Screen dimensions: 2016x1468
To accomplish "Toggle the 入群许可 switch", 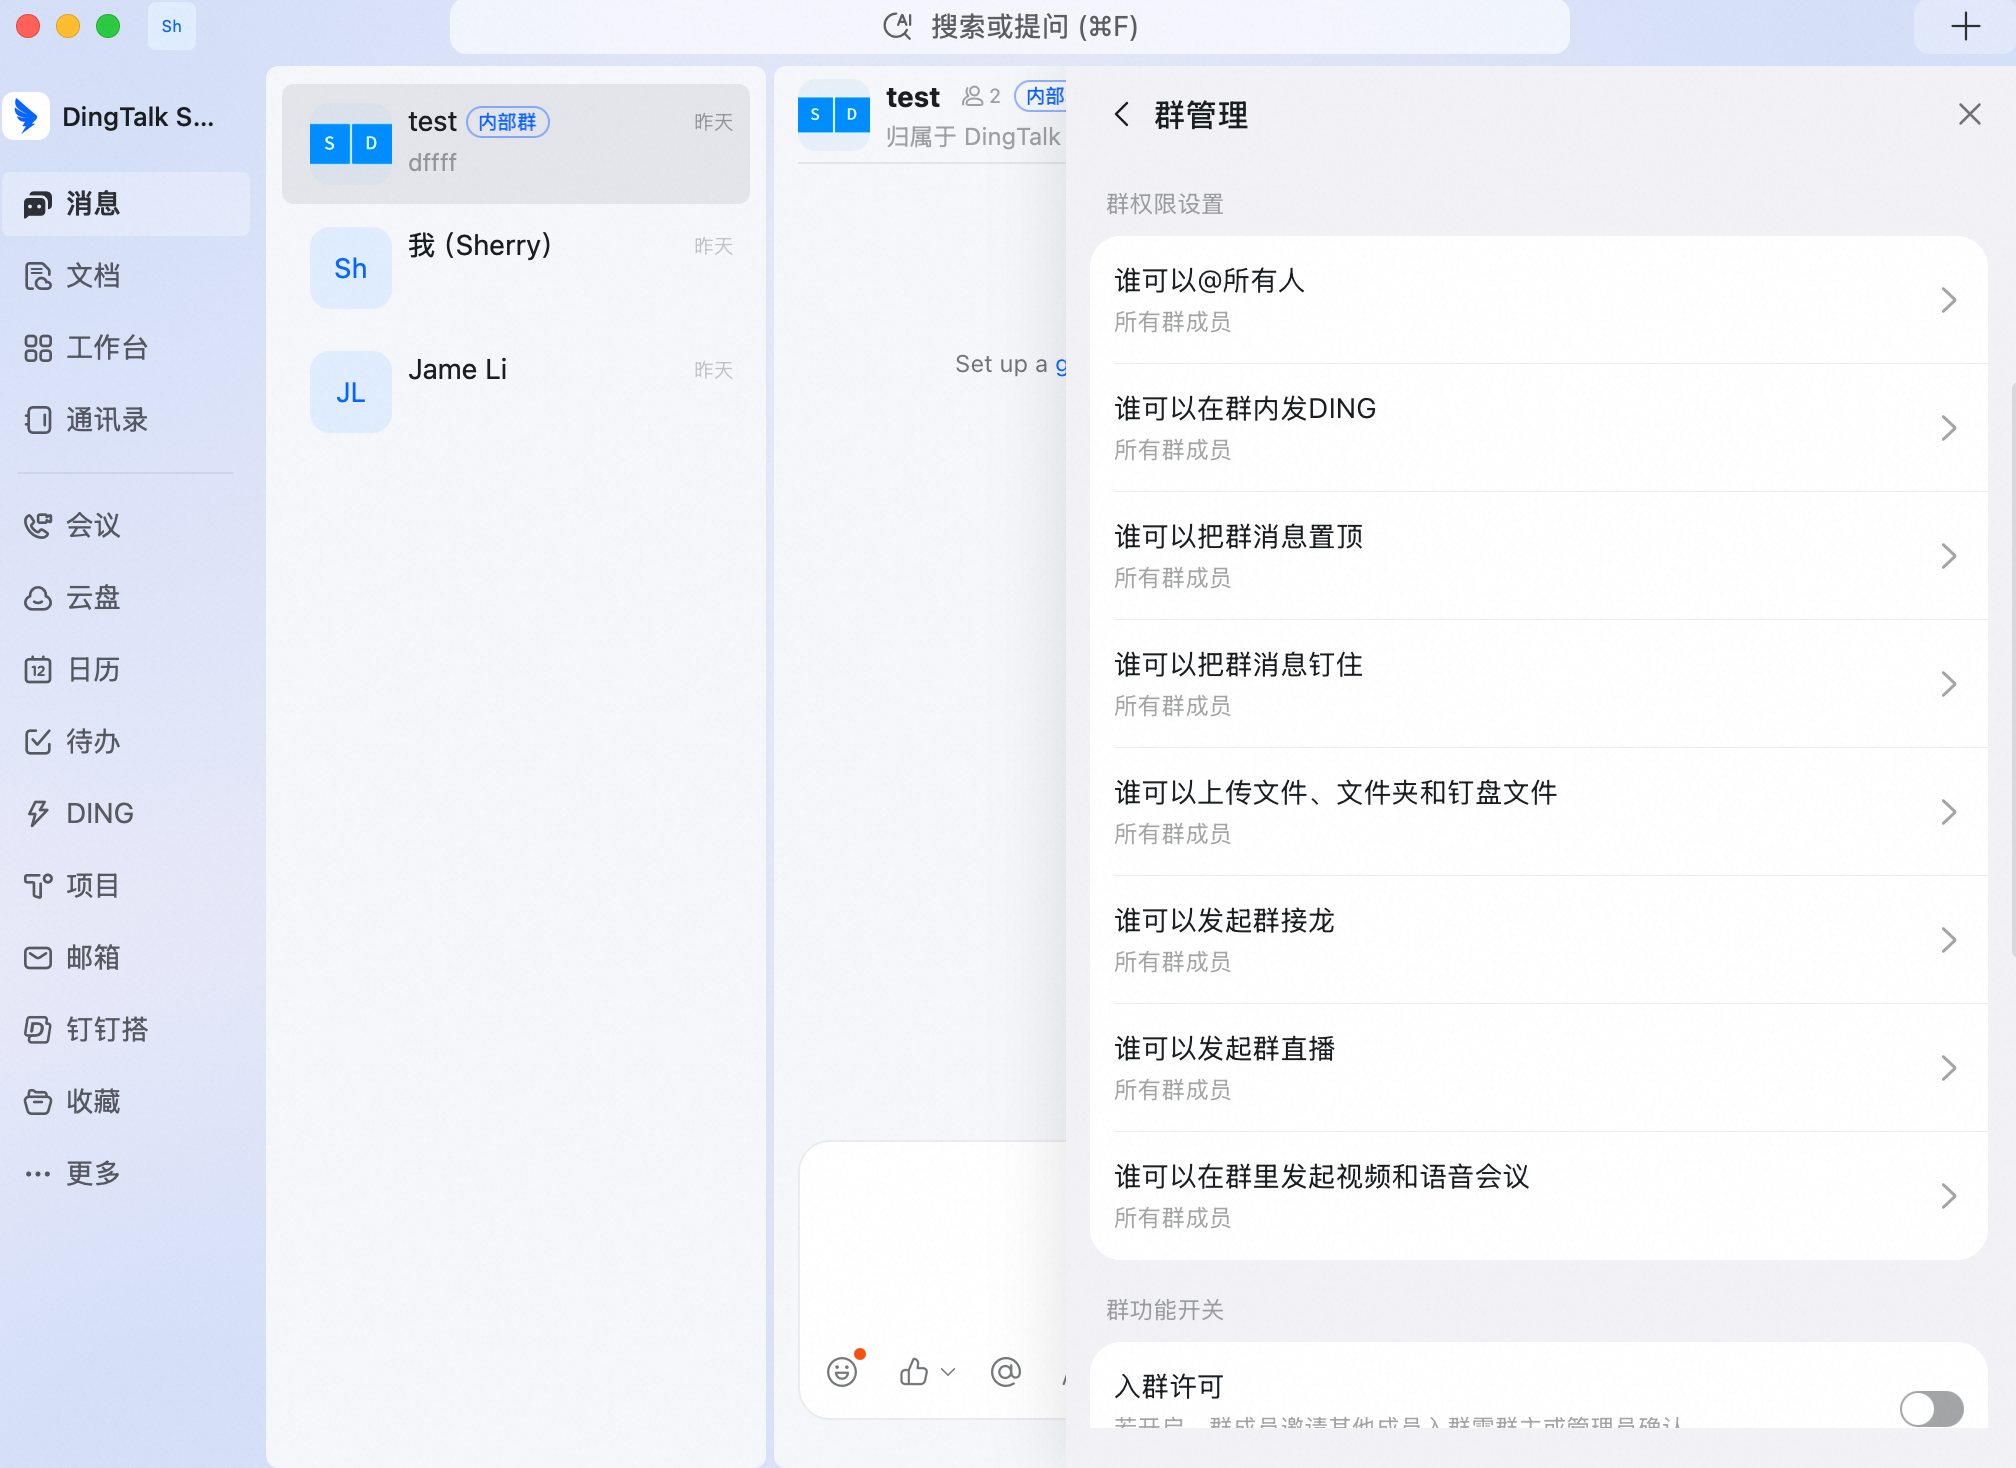I will pyautogui.click(x=1932, y=1409).
